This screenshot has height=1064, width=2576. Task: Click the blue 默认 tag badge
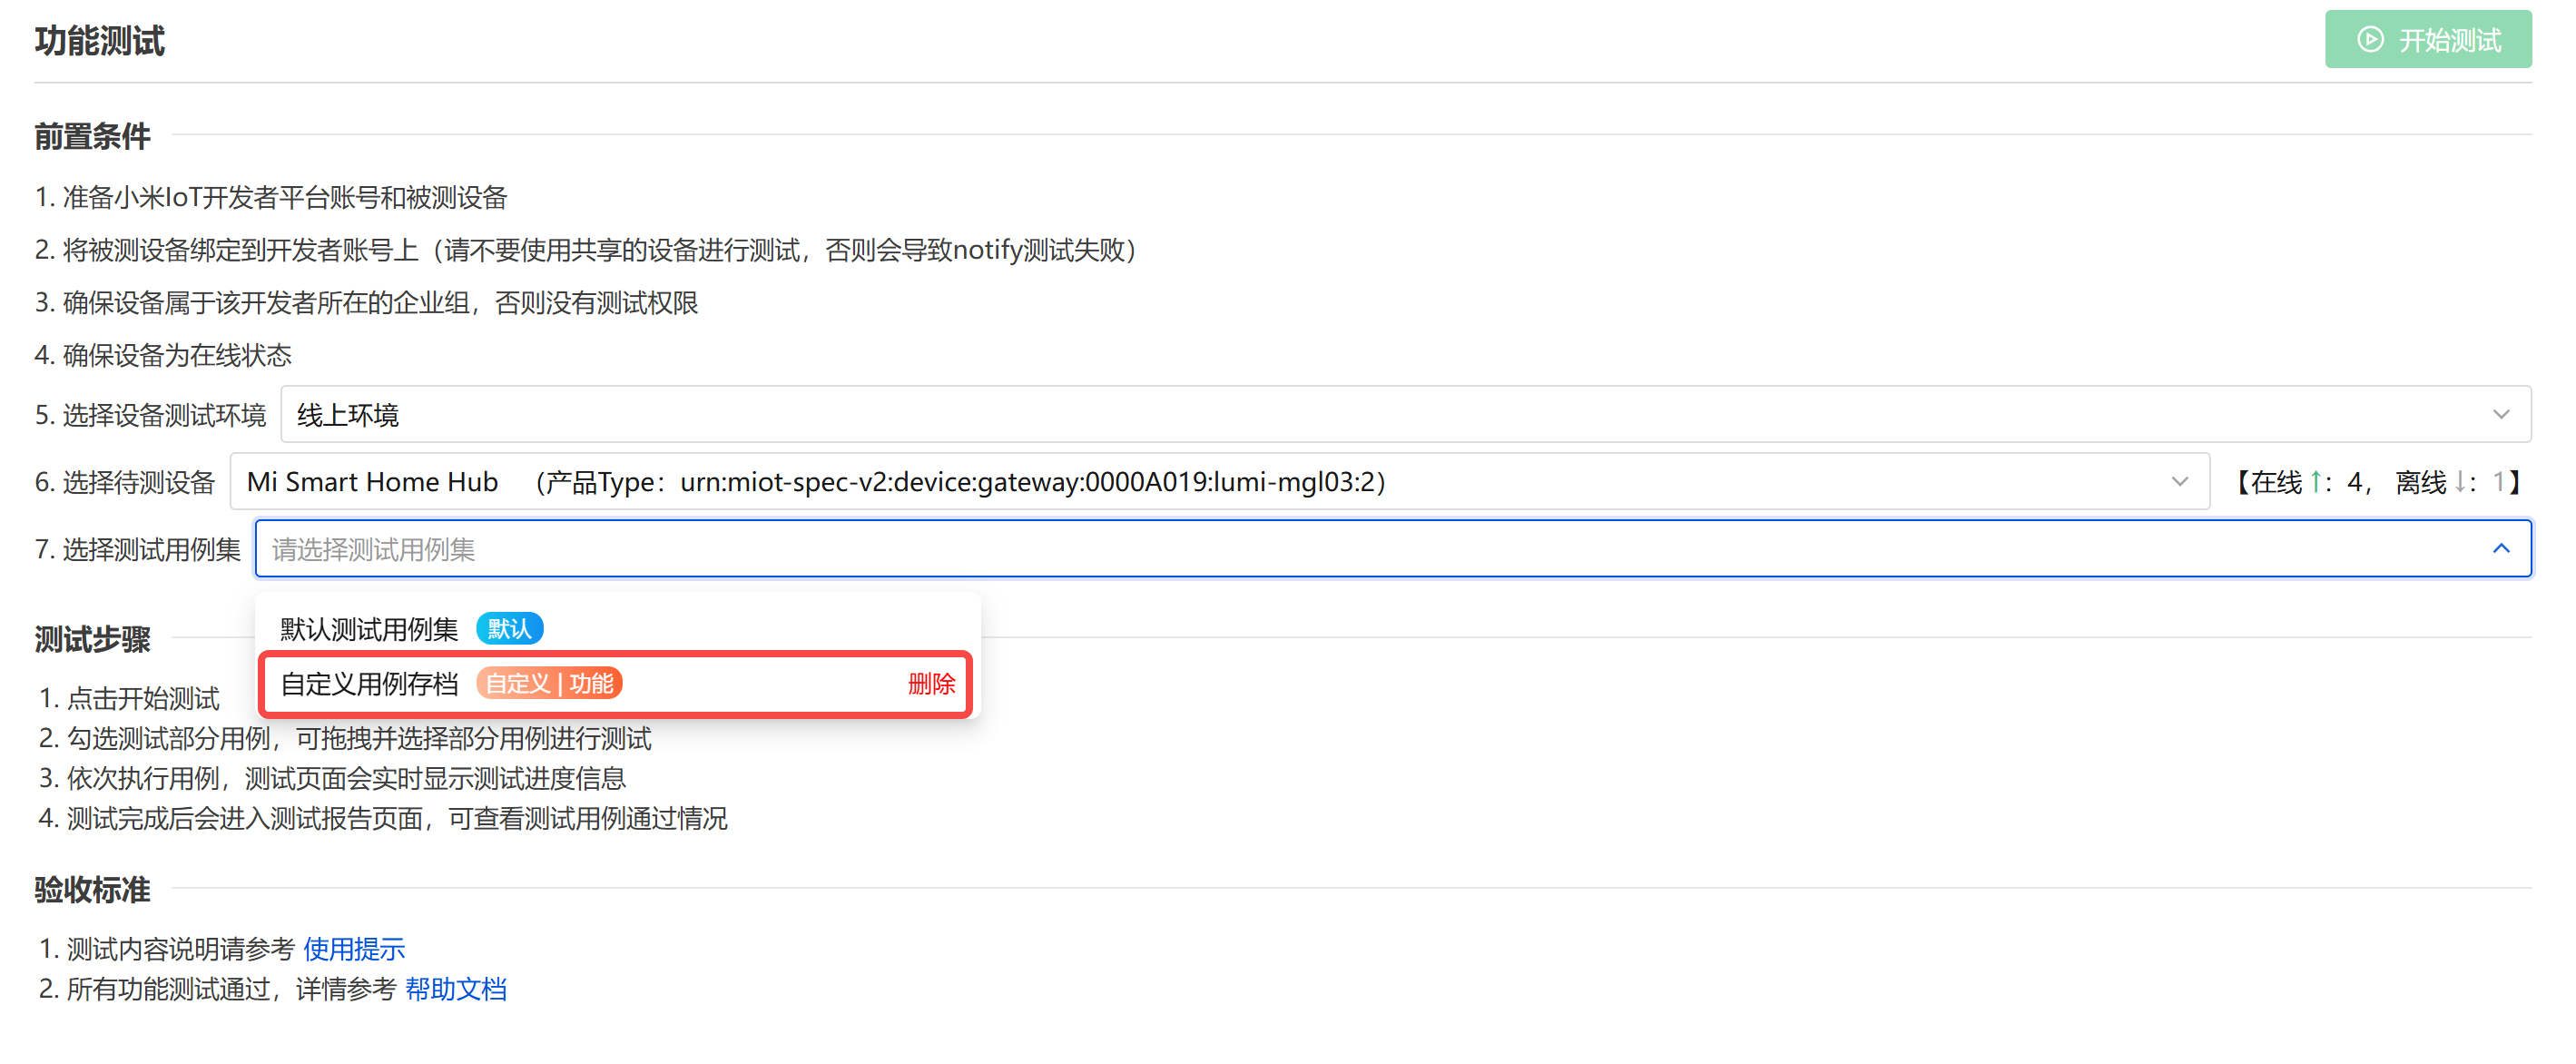pos(509,628)
